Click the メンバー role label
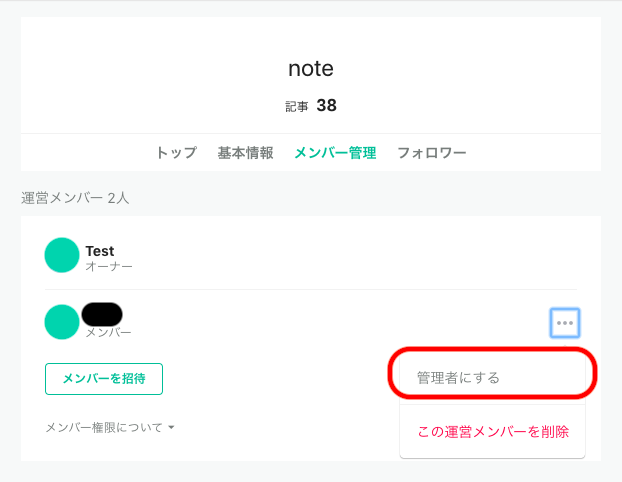 pos(108,332)
